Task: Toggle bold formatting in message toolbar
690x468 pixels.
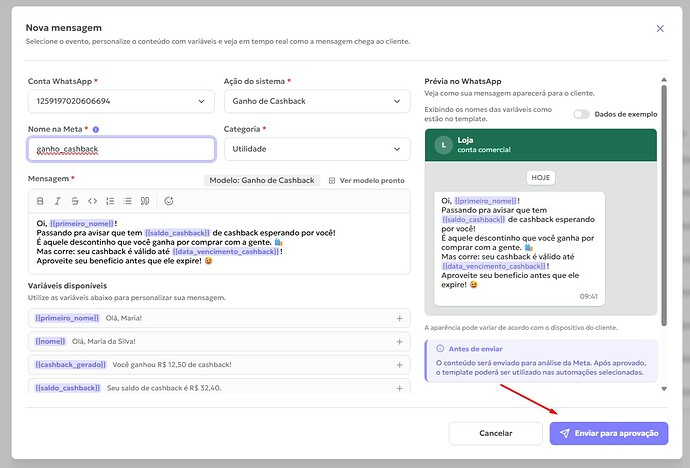Action: [x=40, y=201]
